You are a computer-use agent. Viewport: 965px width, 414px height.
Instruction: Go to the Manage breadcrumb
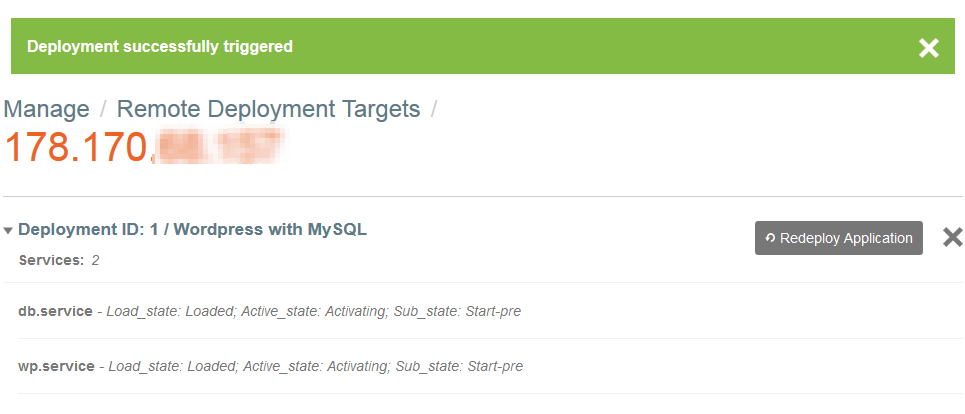tap(46, 109)
